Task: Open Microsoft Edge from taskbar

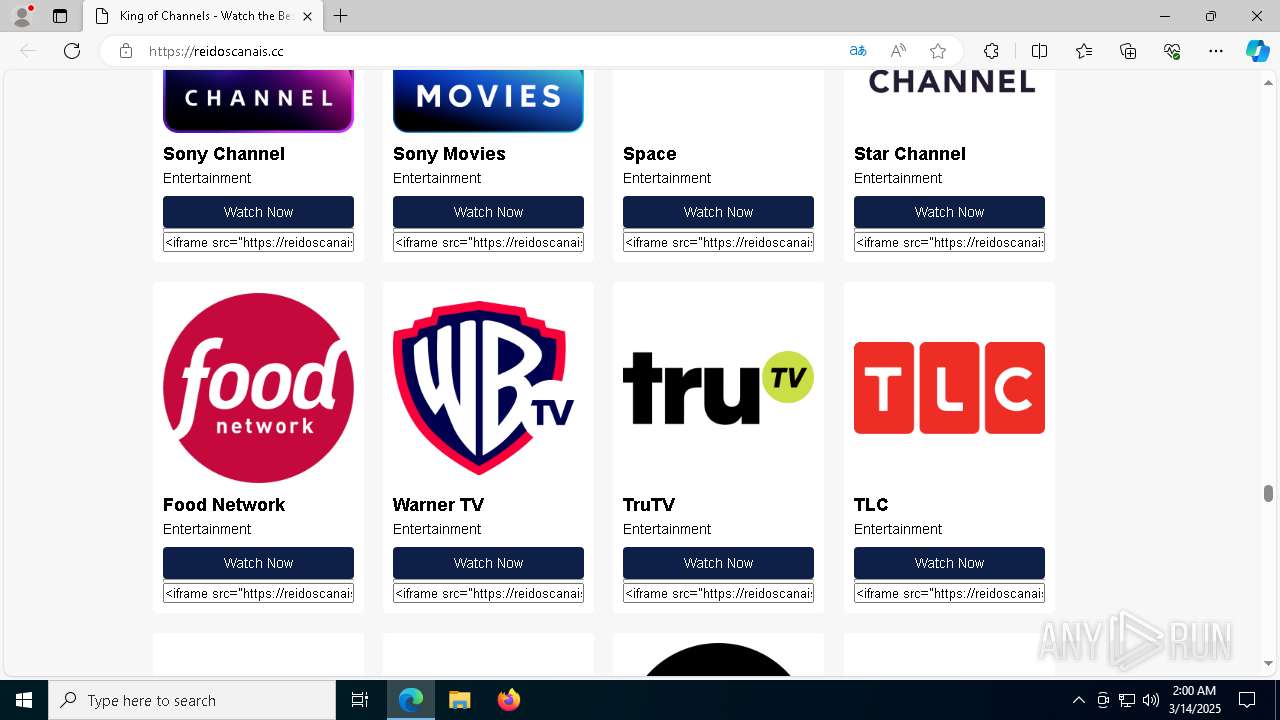Action: click(411, 700)
